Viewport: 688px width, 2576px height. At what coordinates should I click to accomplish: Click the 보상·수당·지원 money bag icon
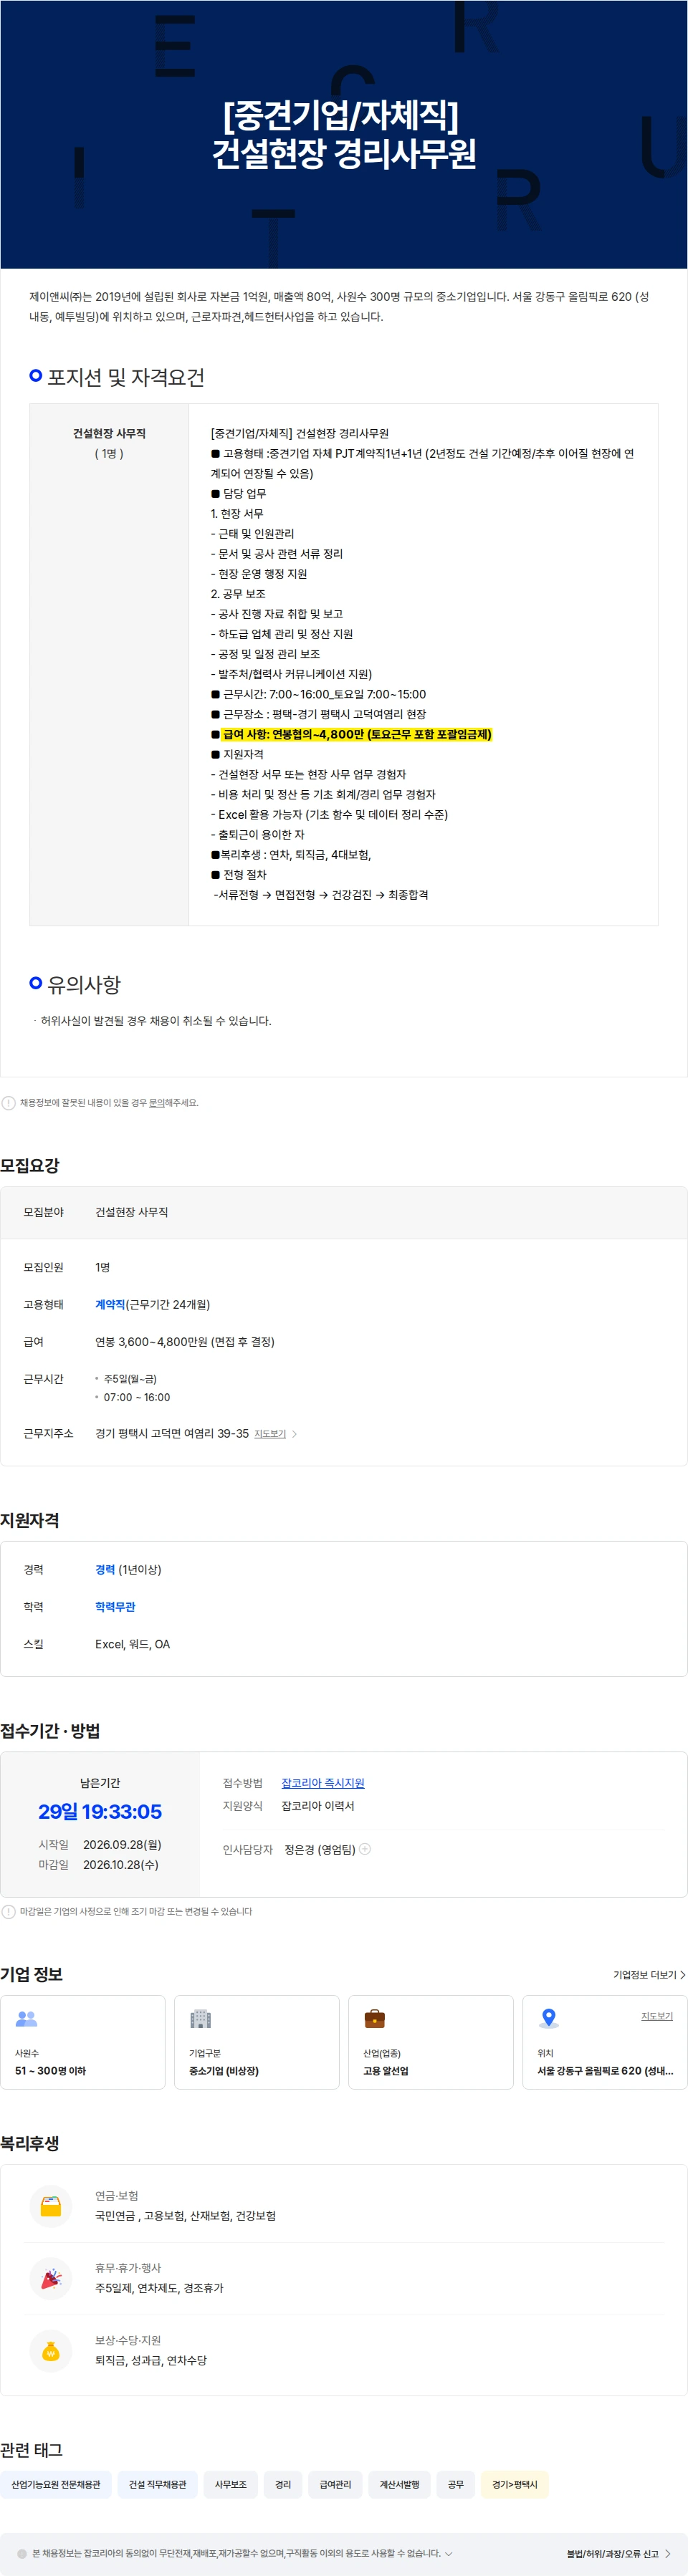pyautogui.click(x=51, y=2350)
